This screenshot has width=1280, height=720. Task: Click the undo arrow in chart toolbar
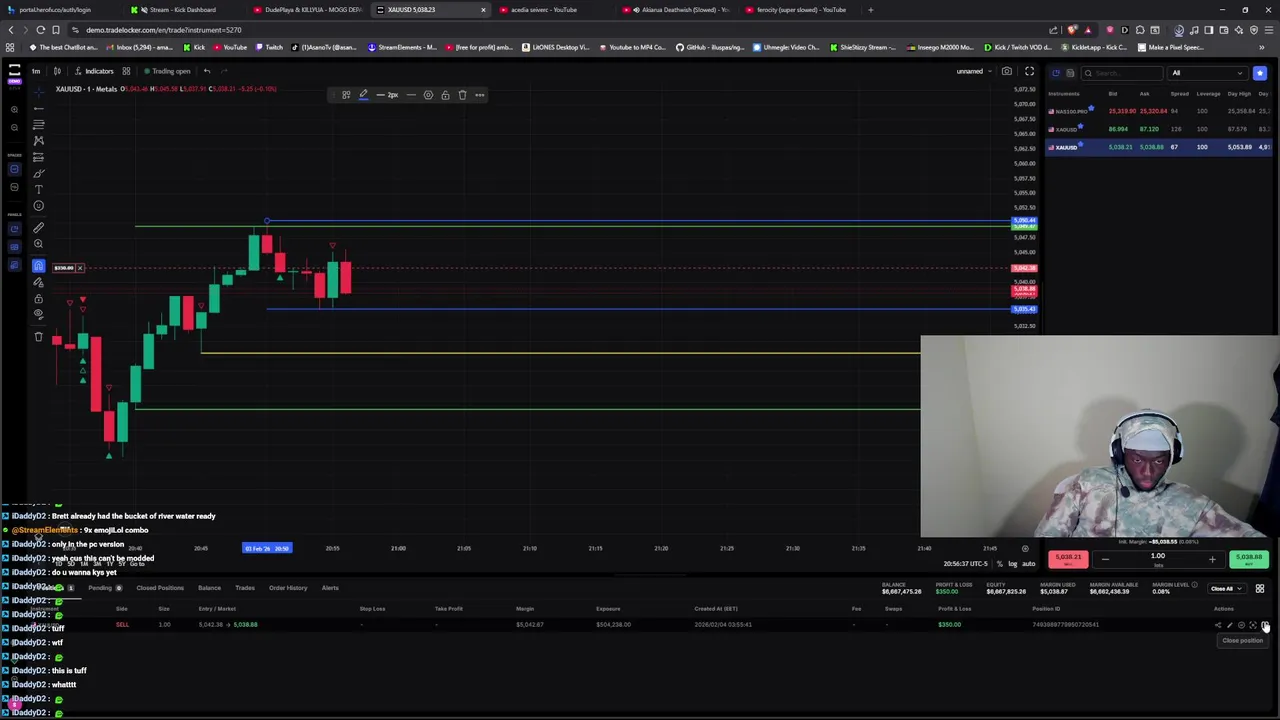coord(206,71)
